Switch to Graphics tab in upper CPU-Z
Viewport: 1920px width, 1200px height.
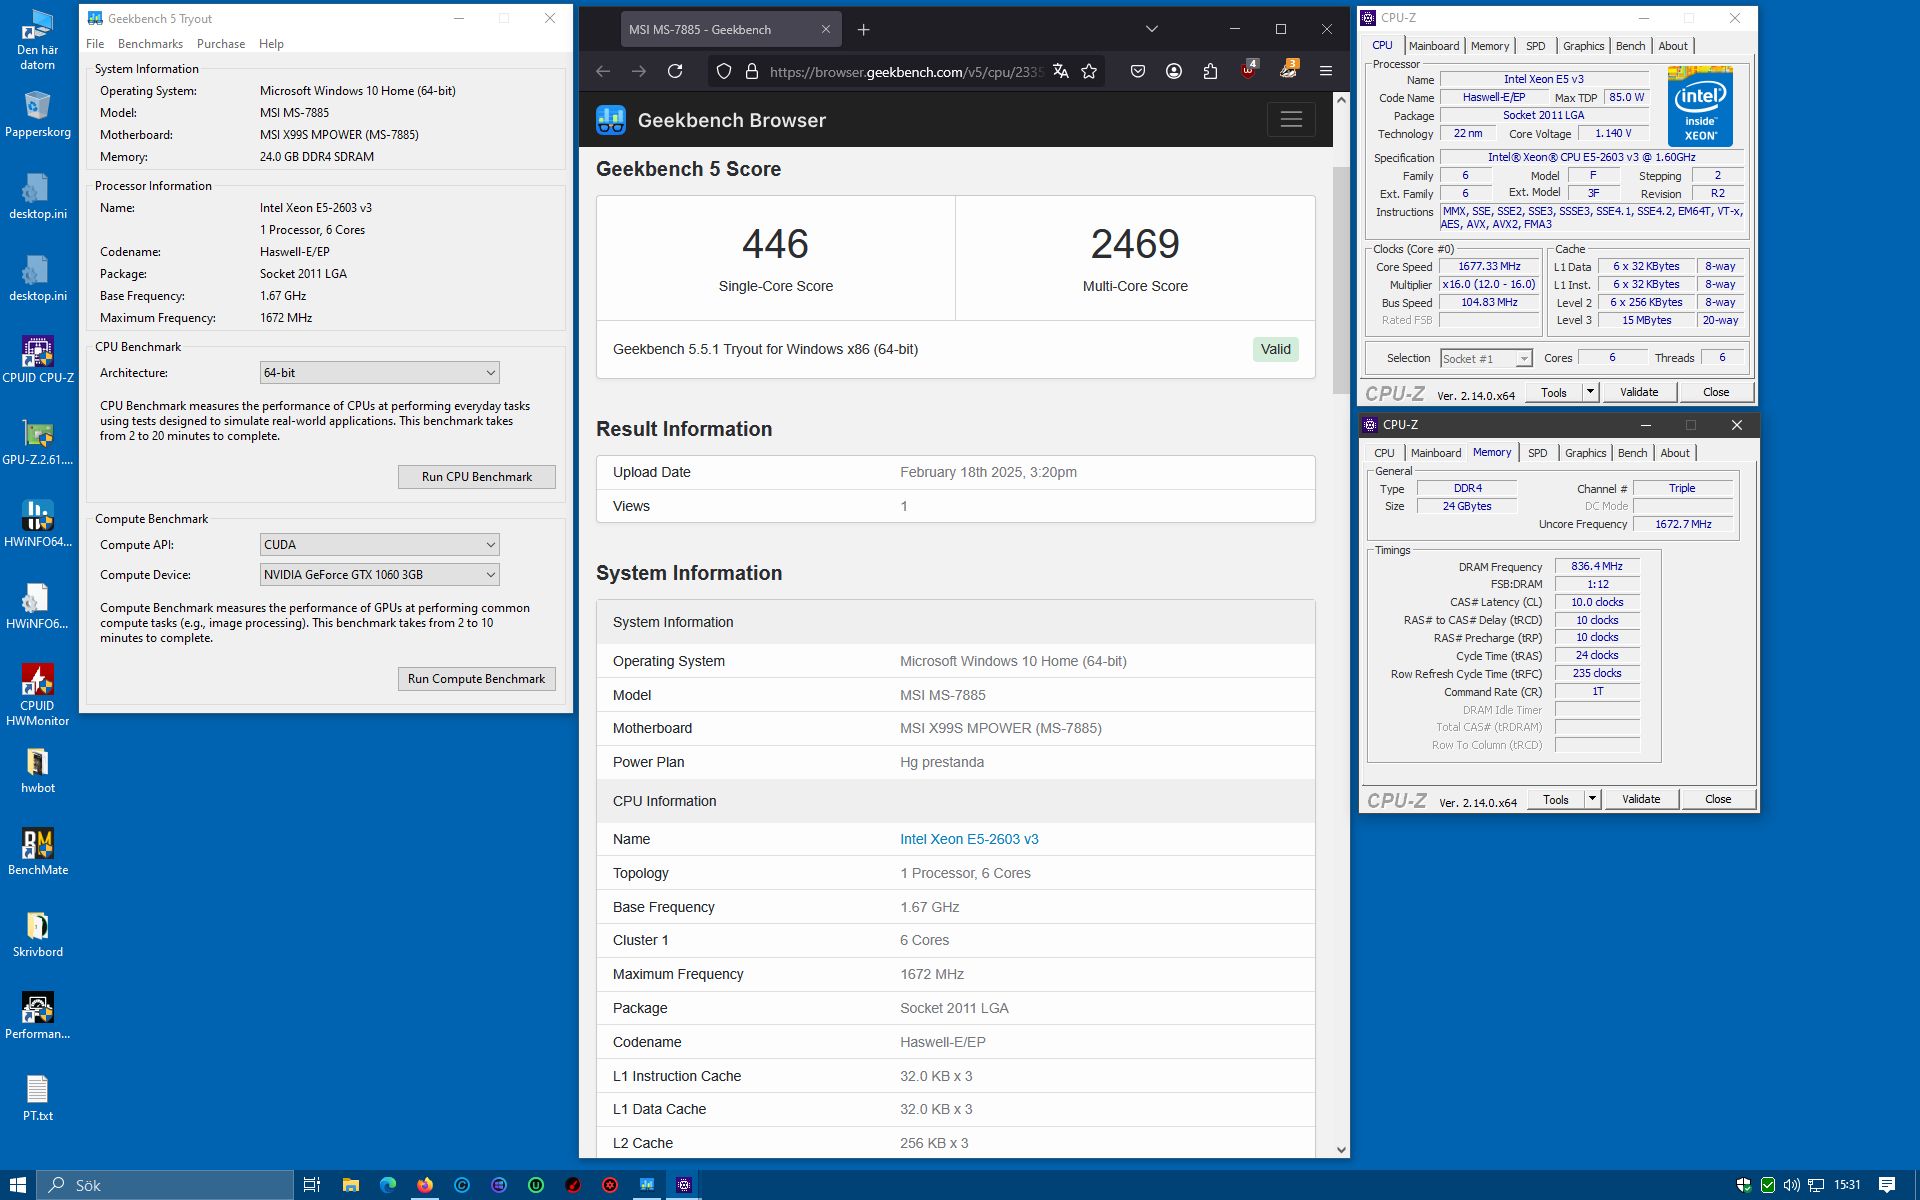click(1583, 46)
